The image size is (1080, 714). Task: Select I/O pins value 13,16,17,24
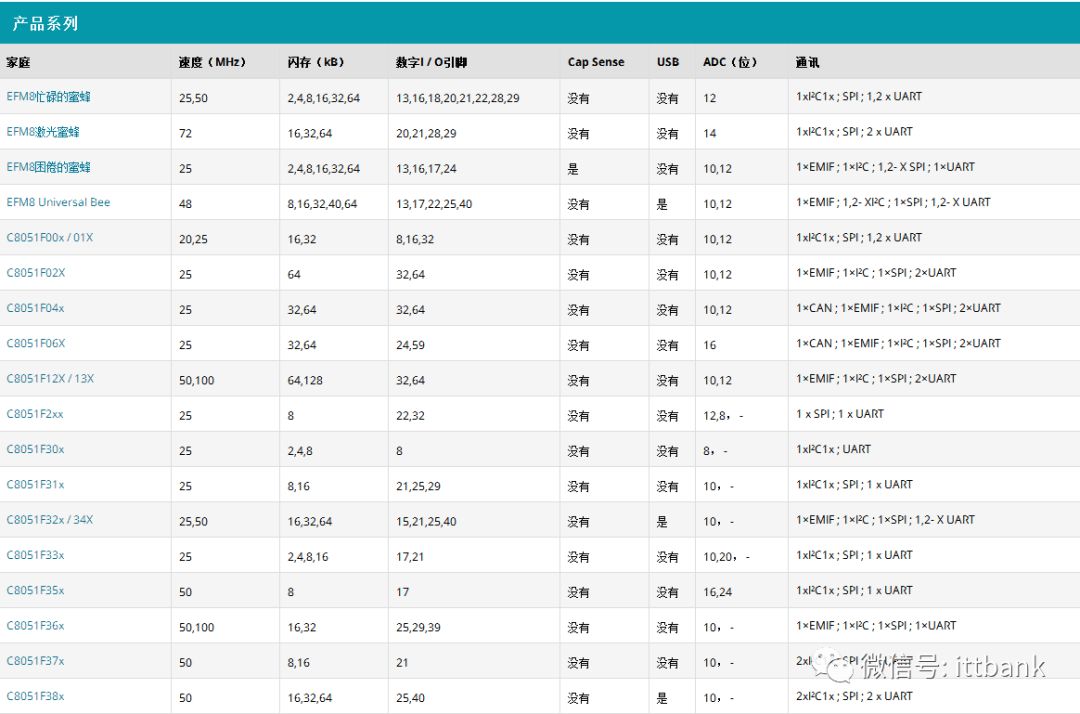(x=426, y=169)
